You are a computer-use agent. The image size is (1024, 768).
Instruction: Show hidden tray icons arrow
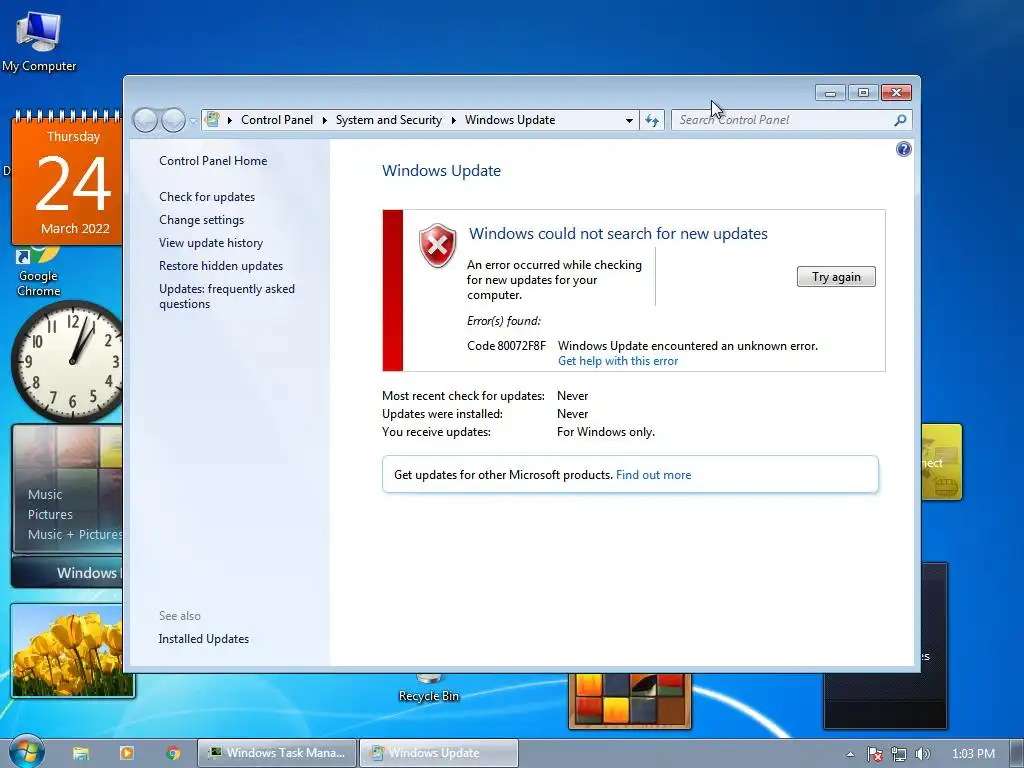coord(850,754)
